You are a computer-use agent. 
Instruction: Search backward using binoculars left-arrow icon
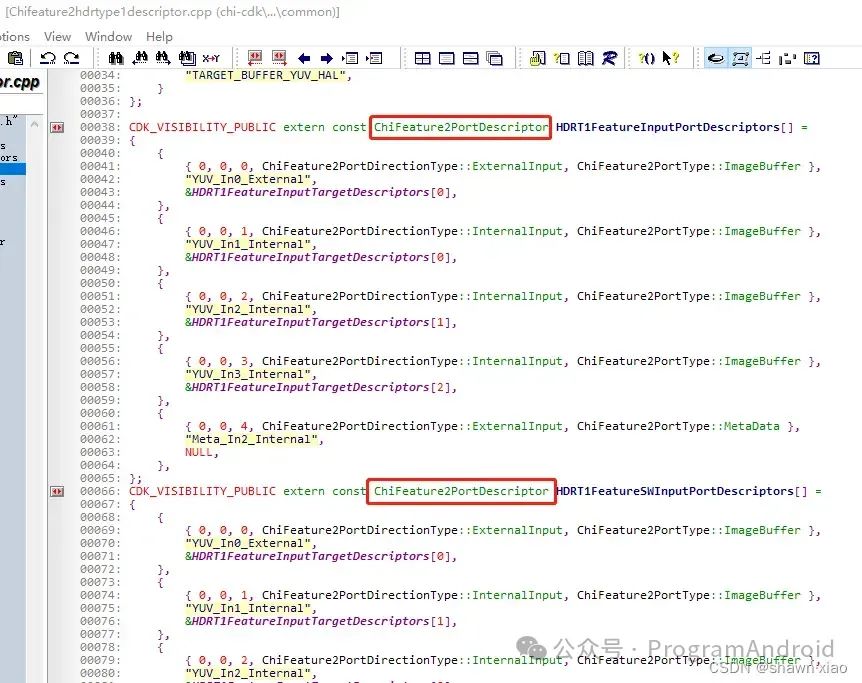(x=140, y=58)
